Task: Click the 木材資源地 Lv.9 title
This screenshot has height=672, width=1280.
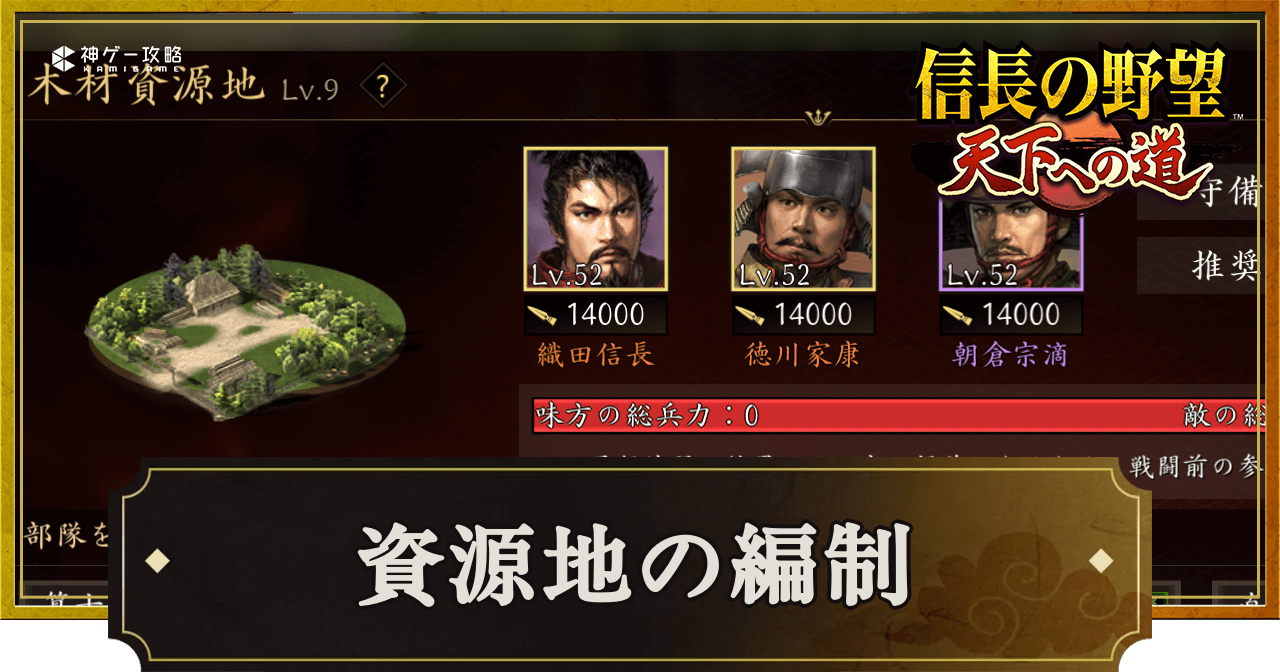Action: (183, 88)
